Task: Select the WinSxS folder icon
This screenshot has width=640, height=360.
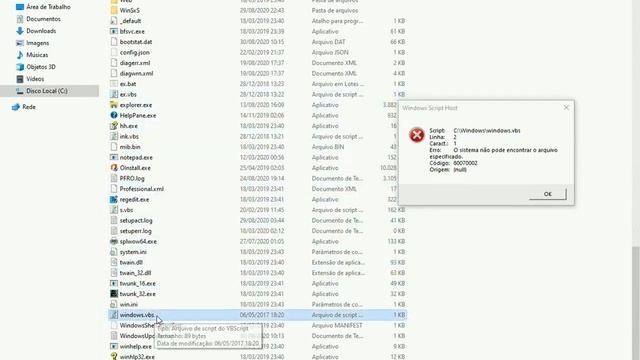Action: click(x=114, y=10)
